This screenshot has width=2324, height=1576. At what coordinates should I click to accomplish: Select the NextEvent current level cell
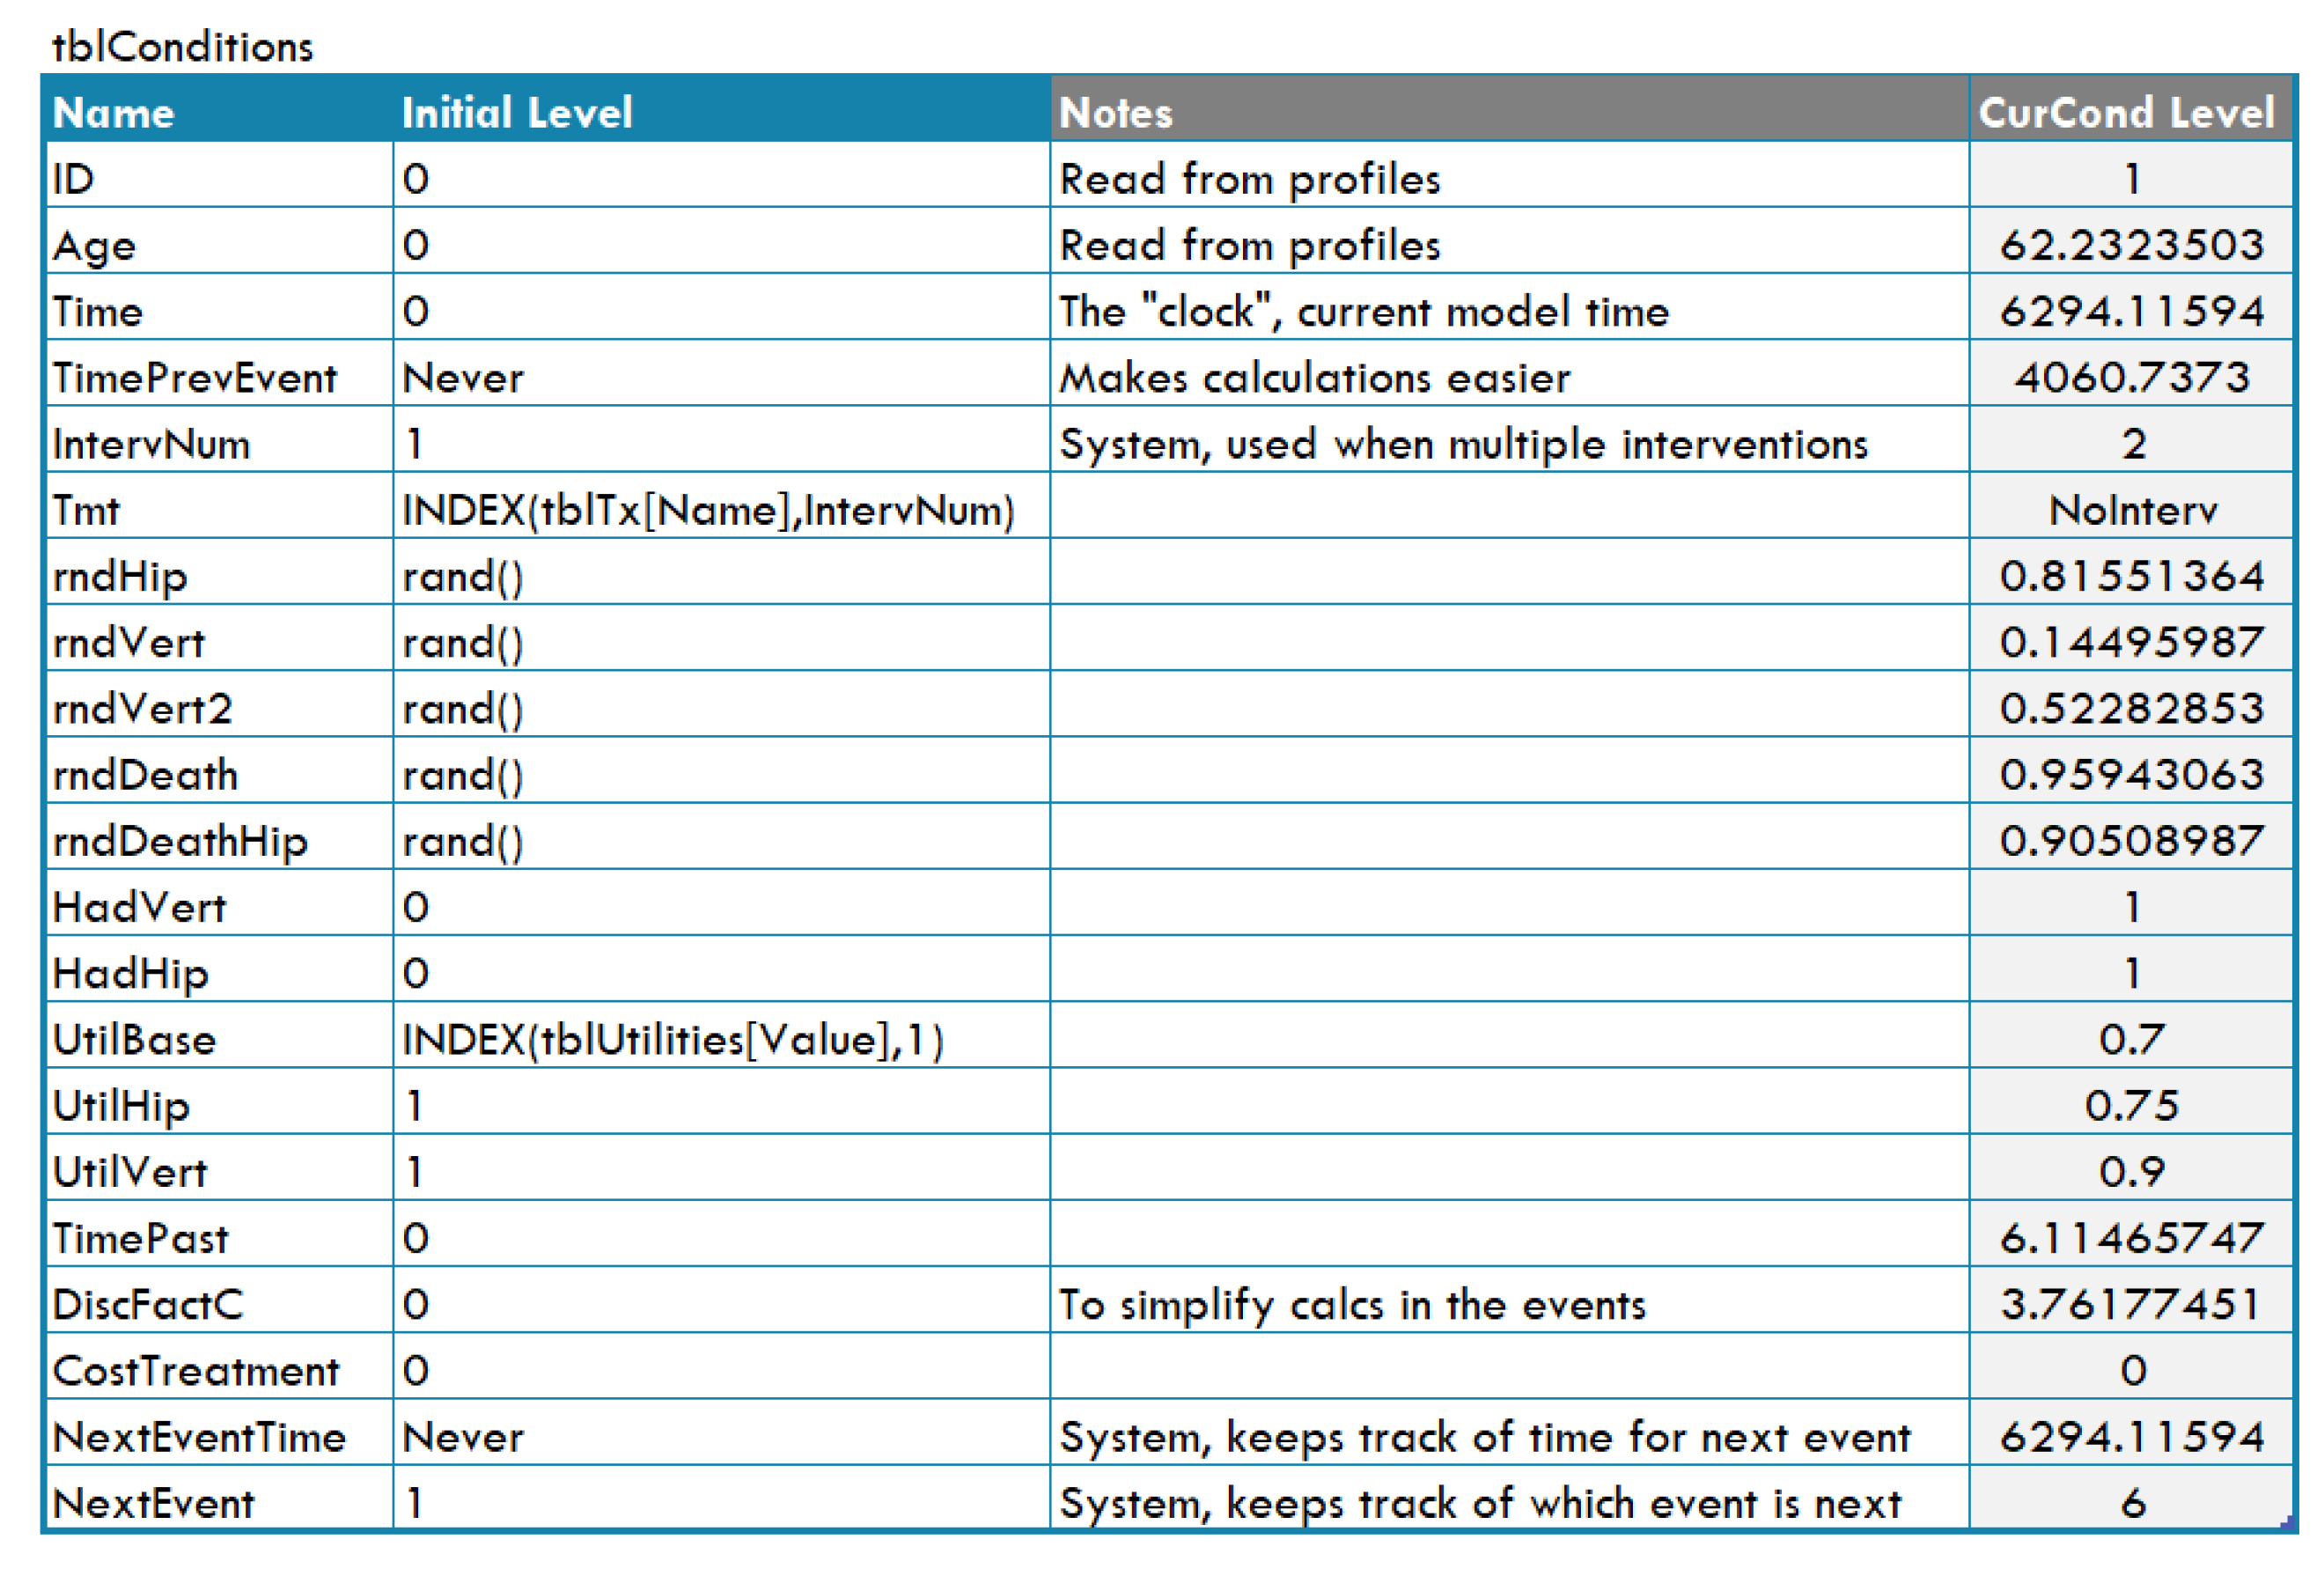[x=2132, y=1503]
